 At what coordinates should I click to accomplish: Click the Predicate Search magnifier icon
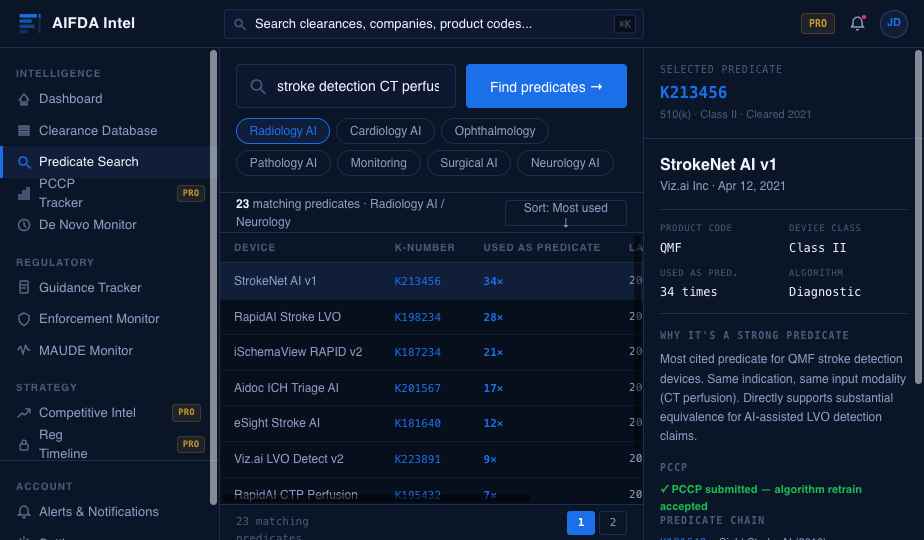24,162
